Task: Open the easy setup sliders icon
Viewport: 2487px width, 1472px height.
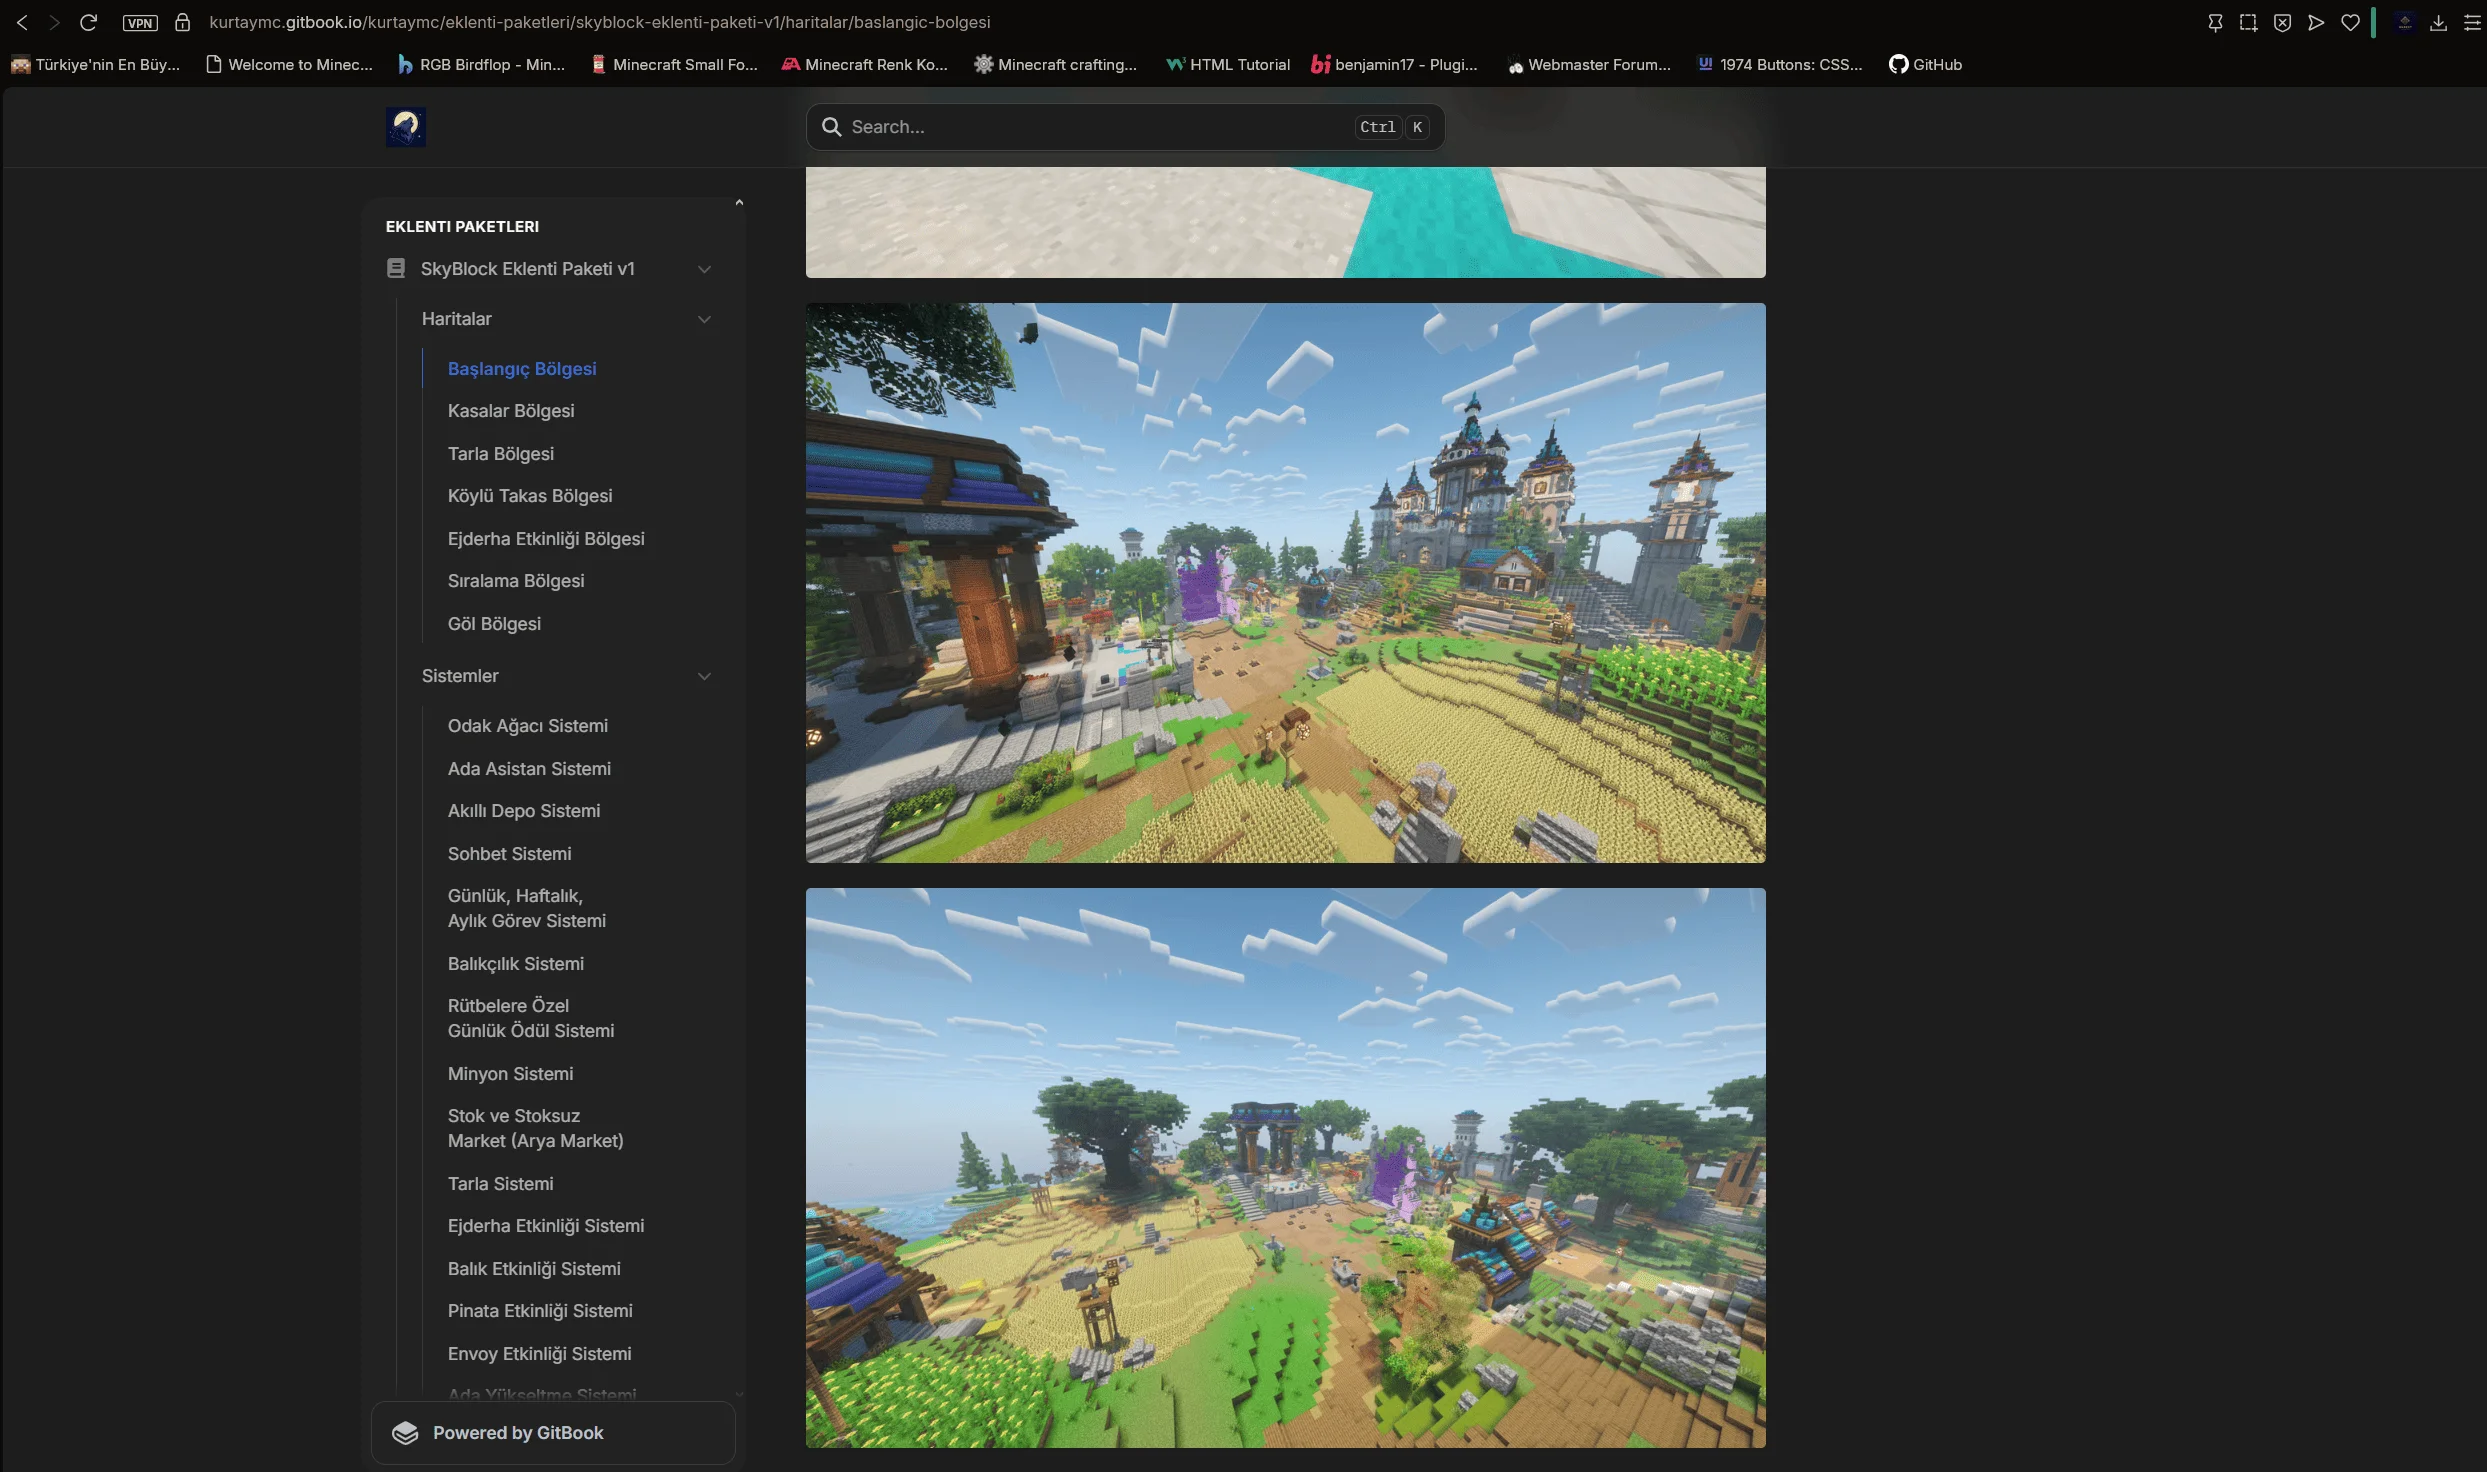Action: tap(2472, 22)
